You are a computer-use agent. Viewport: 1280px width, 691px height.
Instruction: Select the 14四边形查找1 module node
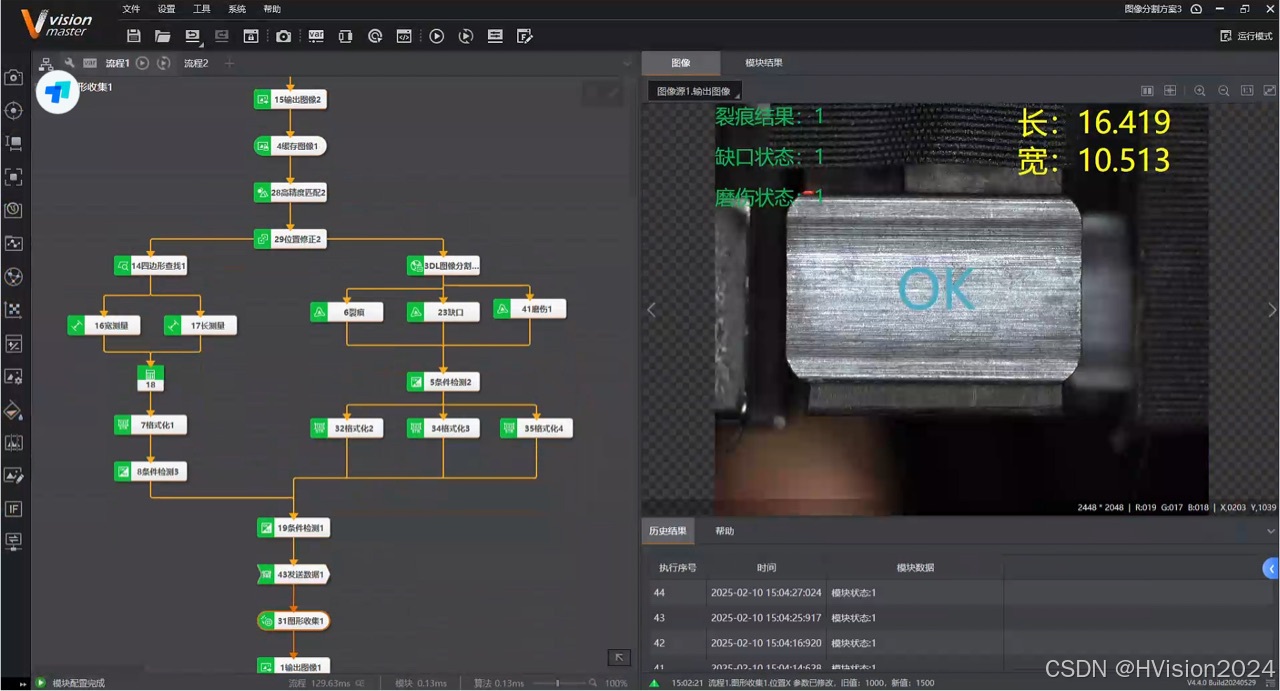[x=152, y=266]
